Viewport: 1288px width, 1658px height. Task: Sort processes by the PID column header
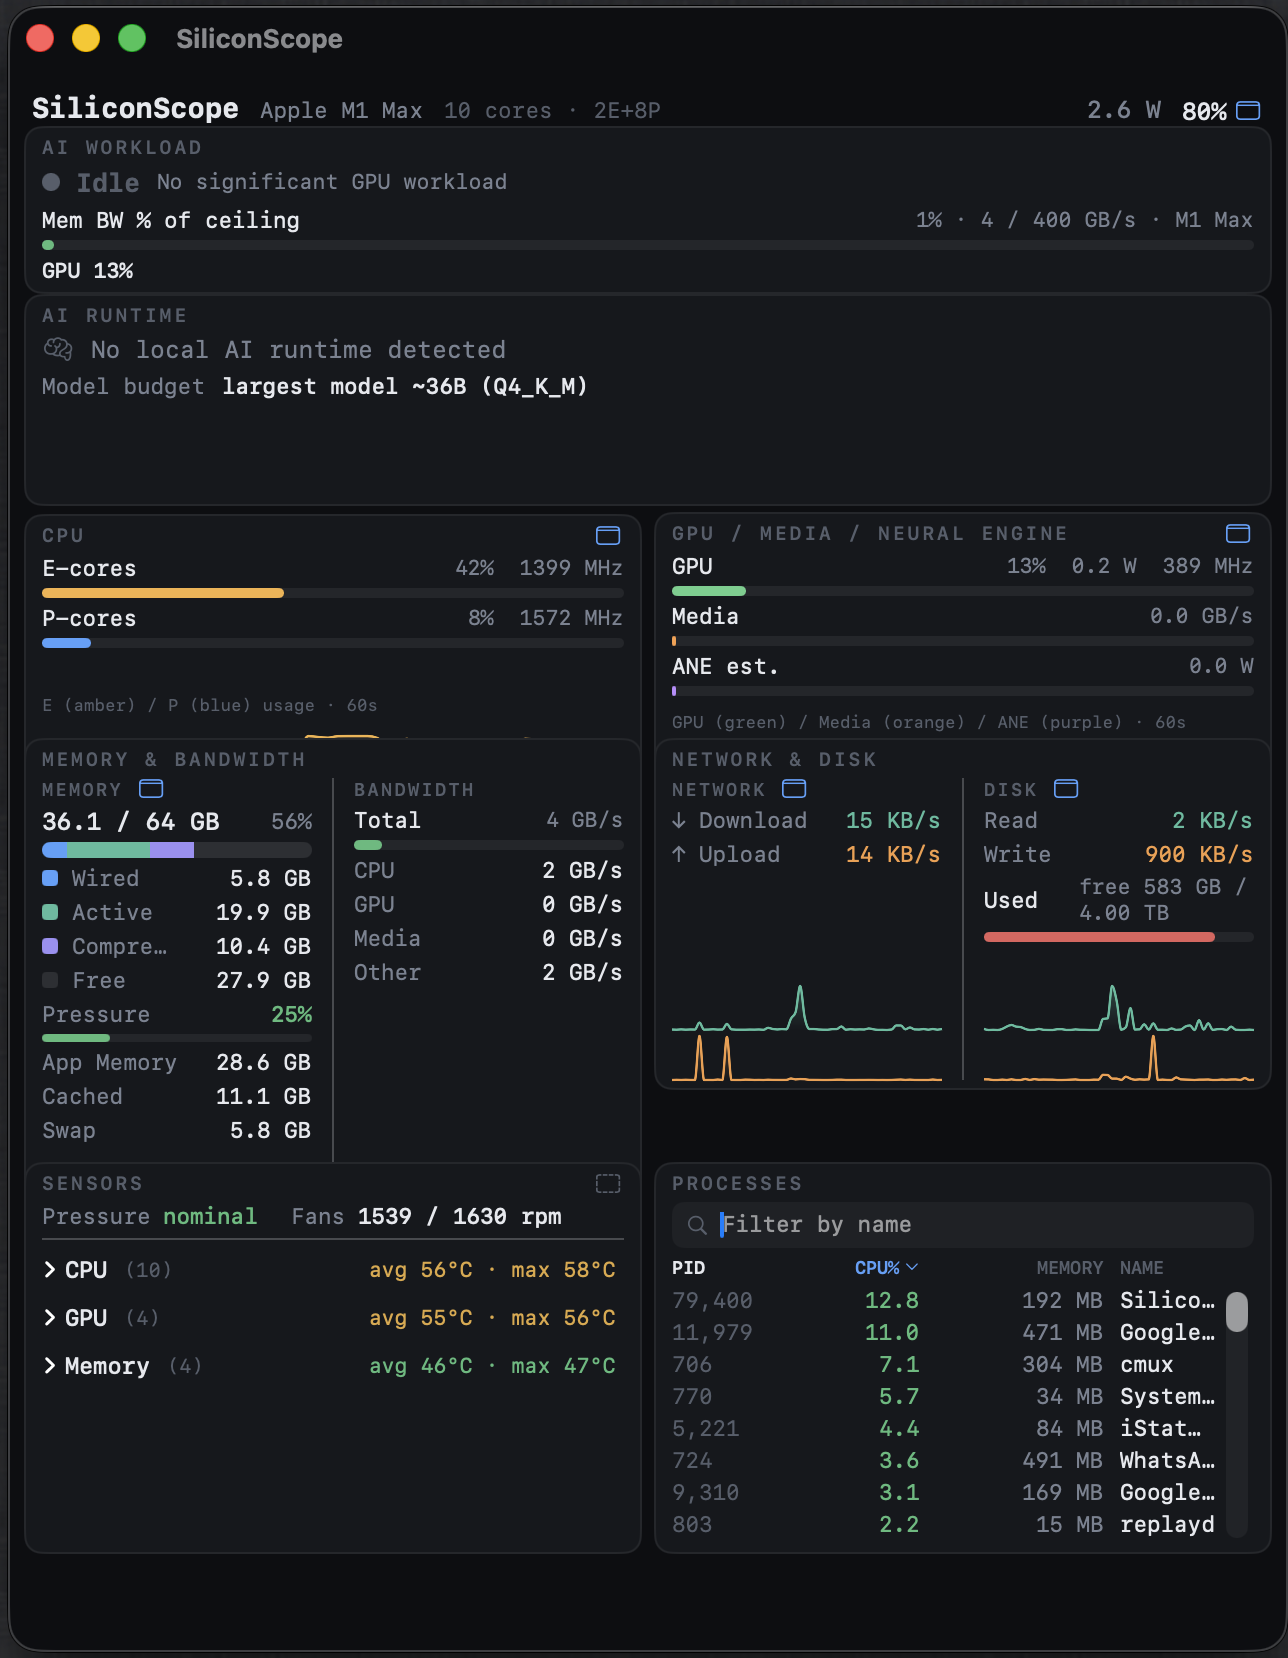[x=688, y=1268]
